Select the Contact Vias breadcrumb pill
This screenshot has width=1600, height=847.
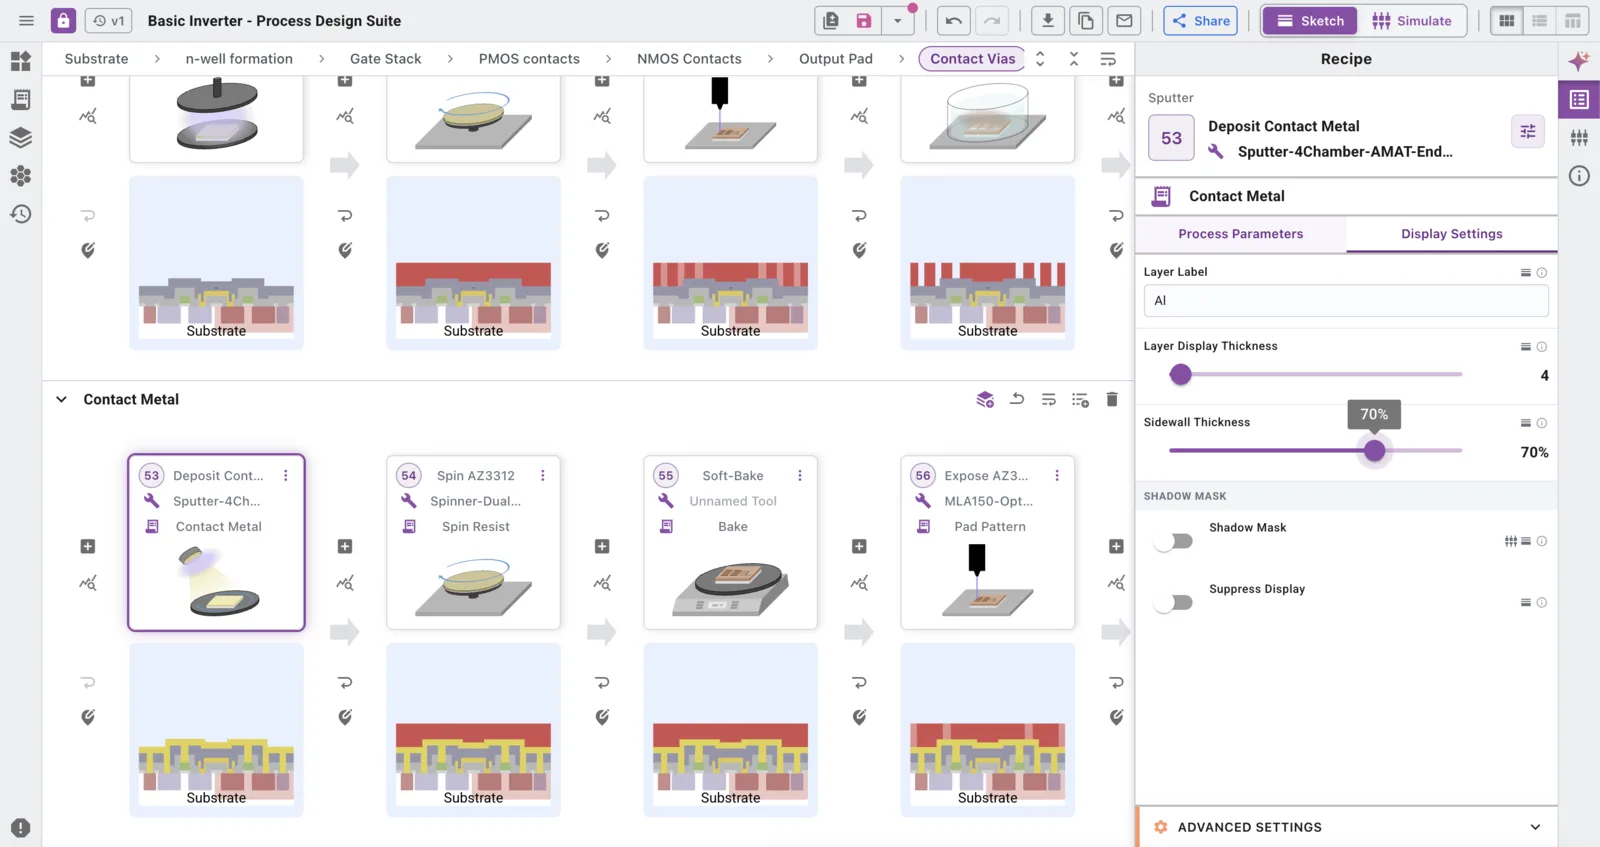click(x=972, y=59)
